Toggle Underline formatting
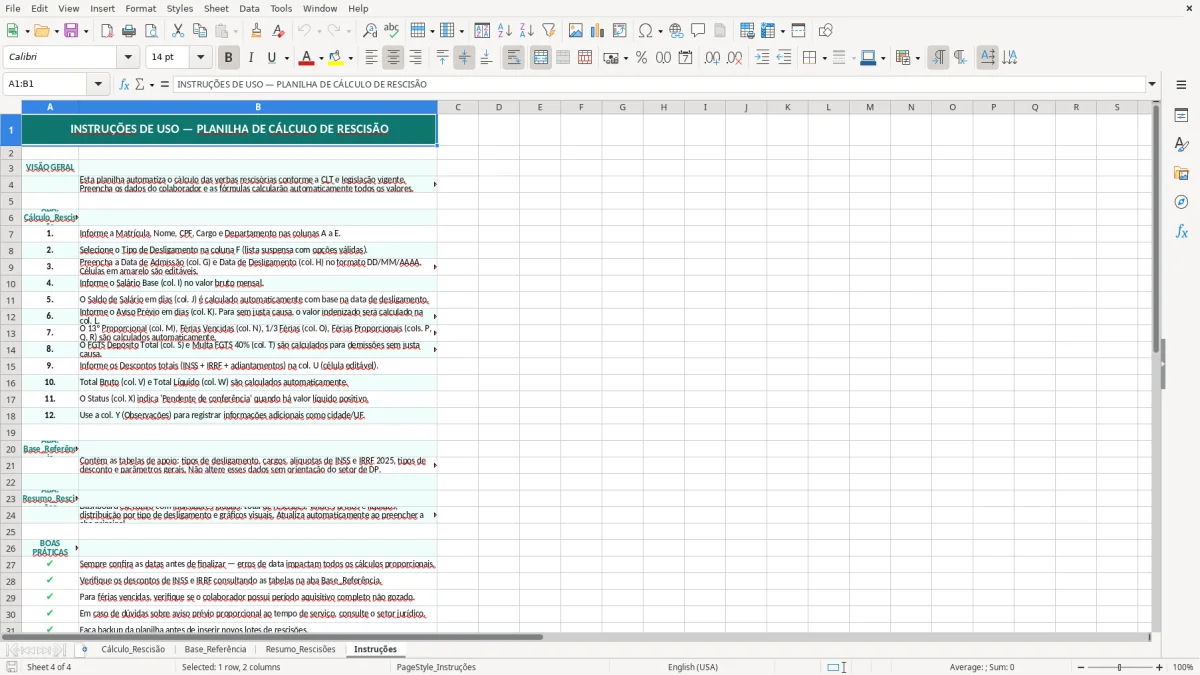The width and height of the screenshot is (1200, 675). pyautogui.click(x=271, y=58)
